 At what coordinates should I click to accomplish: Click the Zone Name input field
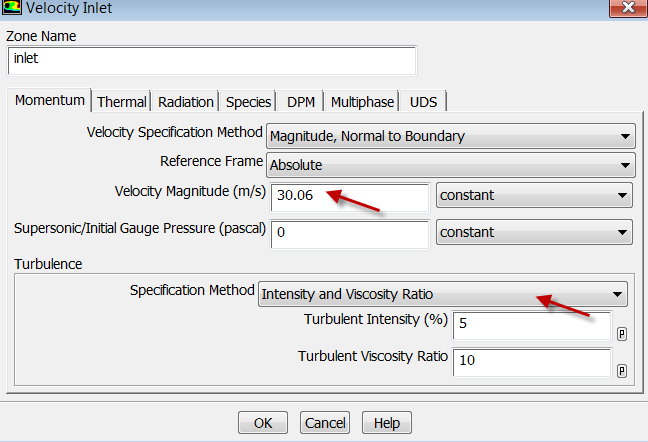click(211, 59)
